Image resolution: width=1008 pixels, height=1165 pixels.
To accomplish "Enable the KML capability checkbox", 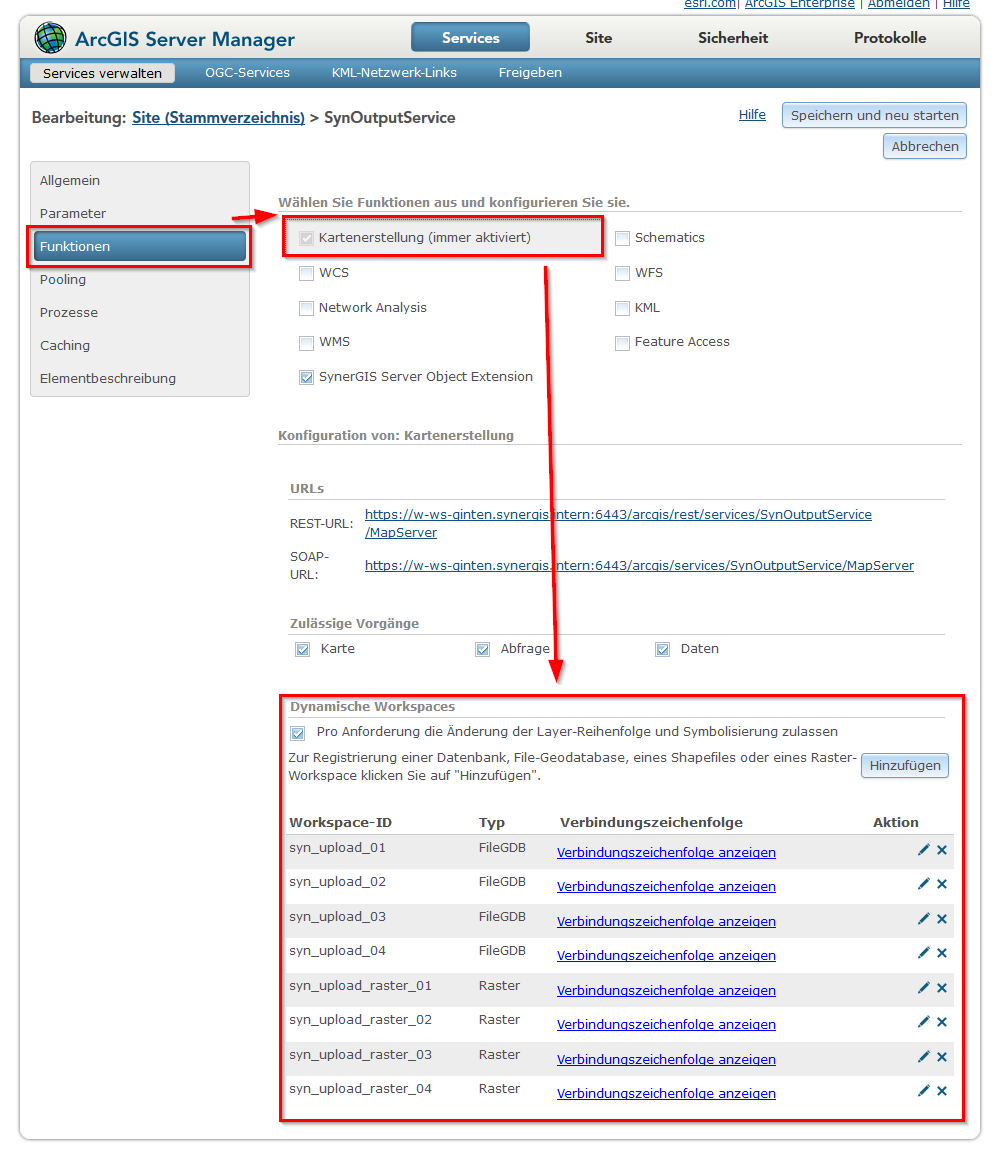I will coord(622,307).
